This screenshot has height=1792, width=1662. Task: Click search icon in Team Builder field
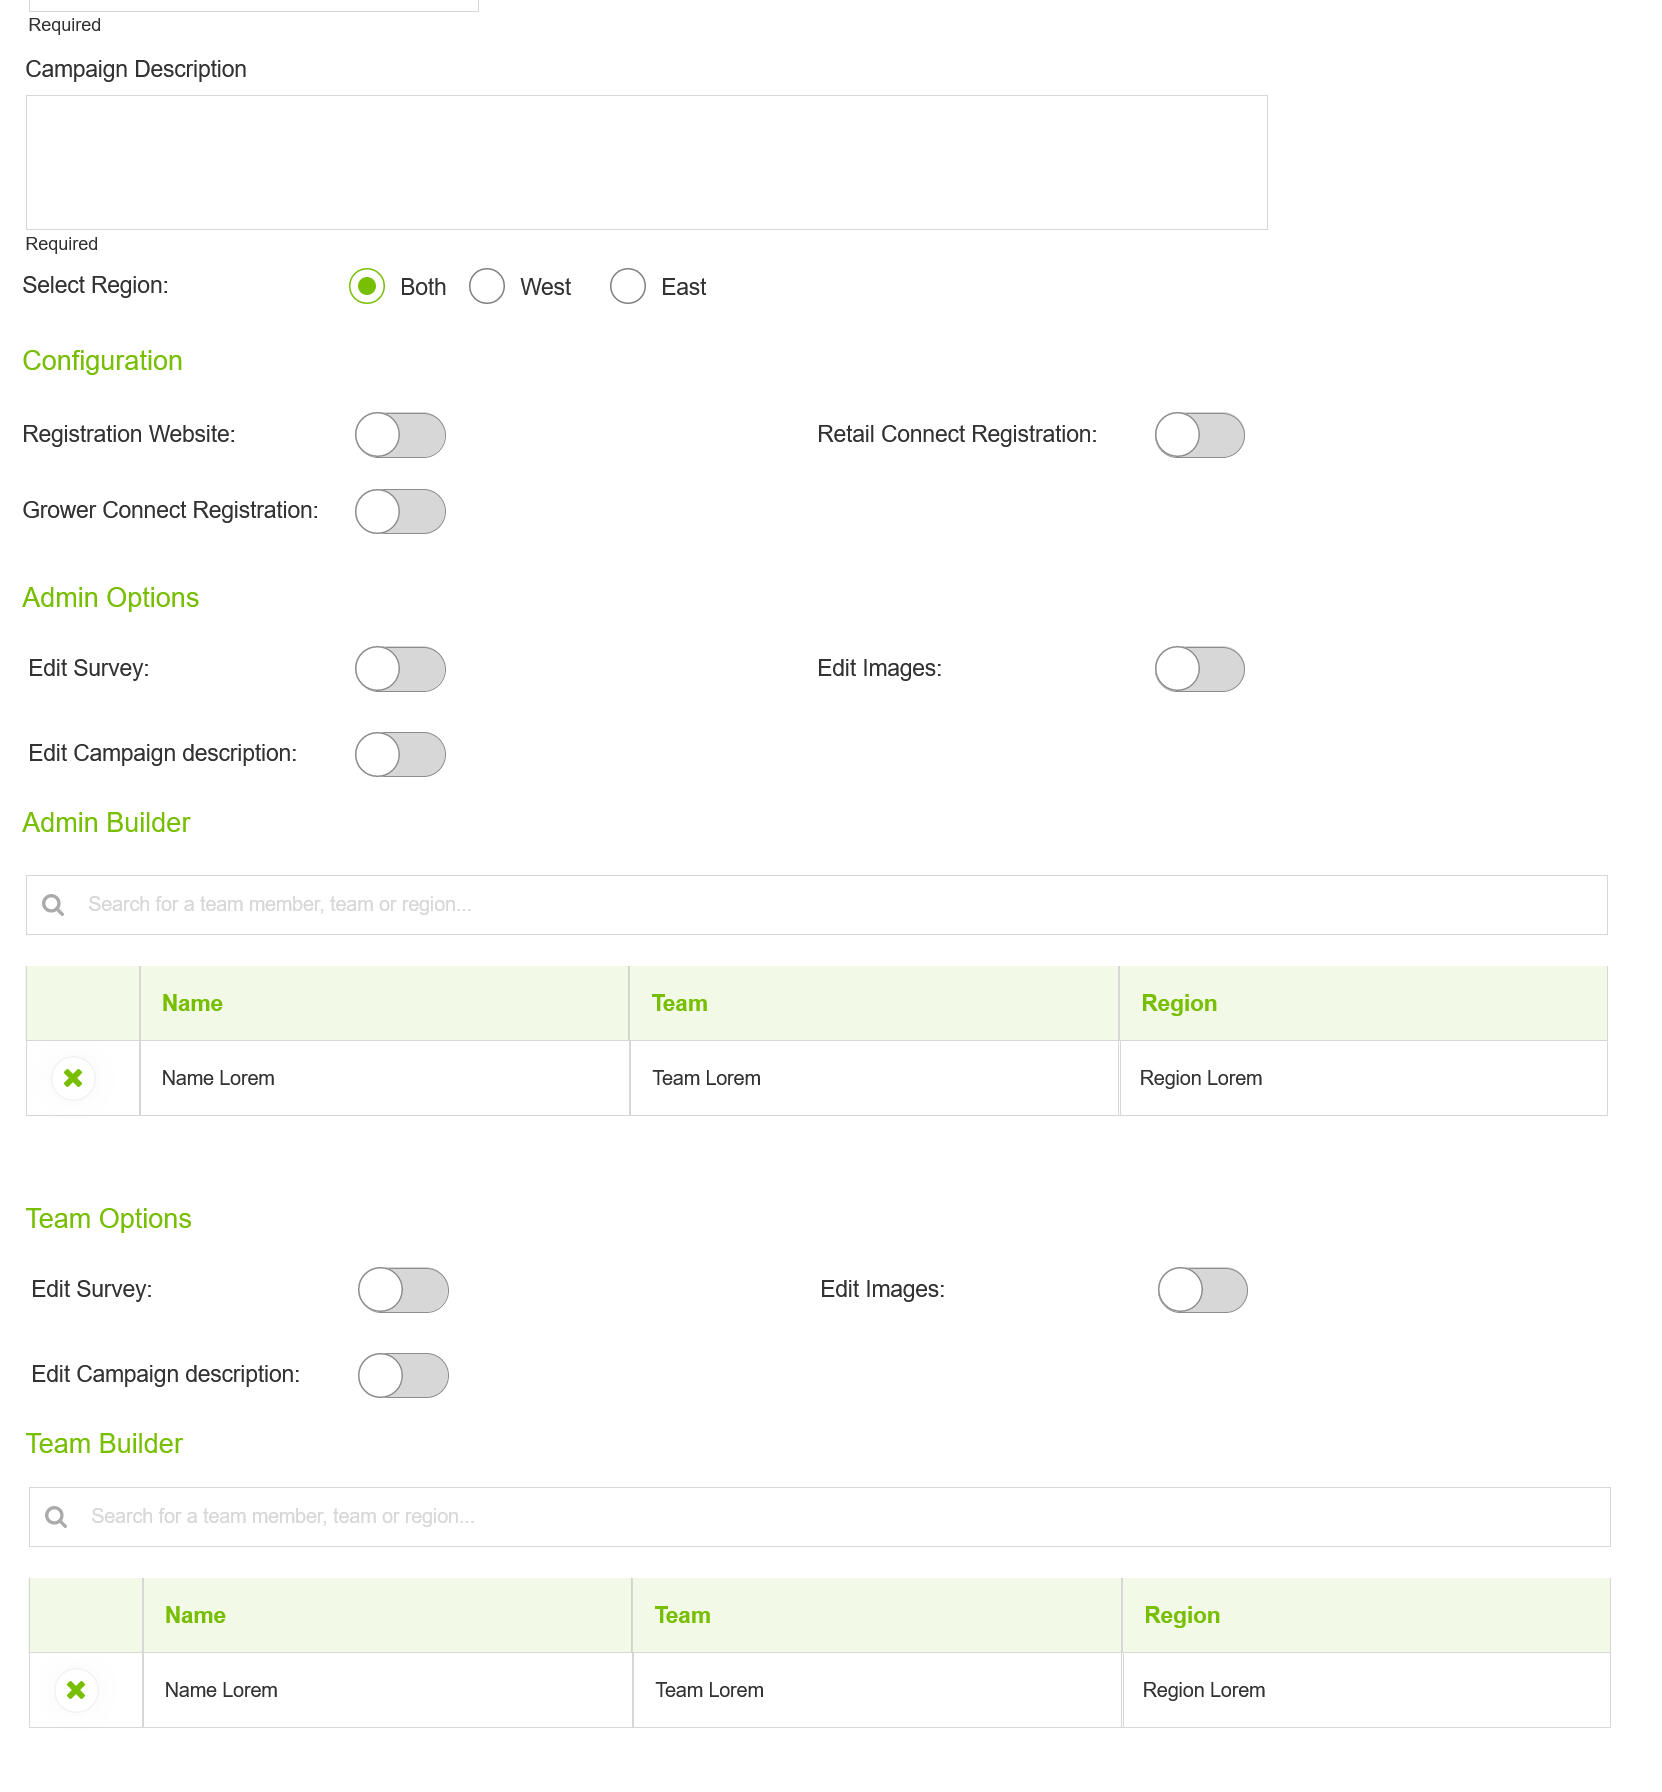(56, 1517)
